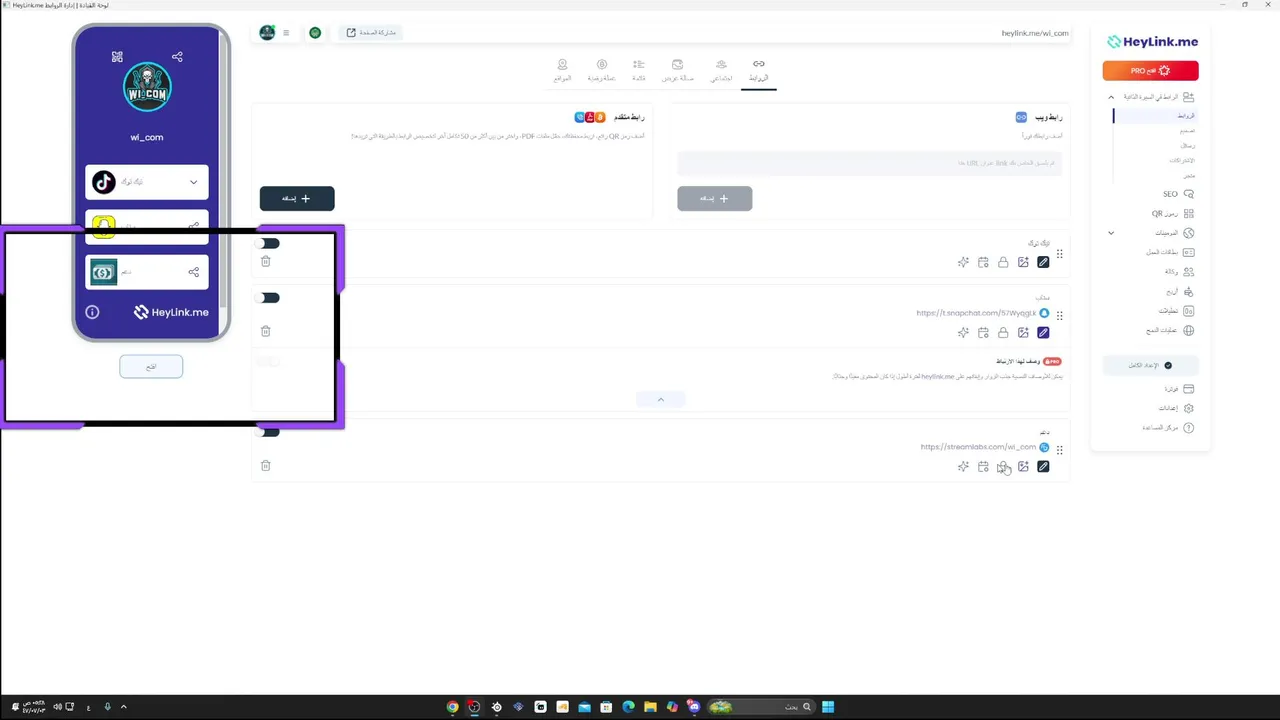Click the info icon in phone preview footer
Image resolution: width=1280 pixels, height=720 pixels.
[x=92, y=312]
